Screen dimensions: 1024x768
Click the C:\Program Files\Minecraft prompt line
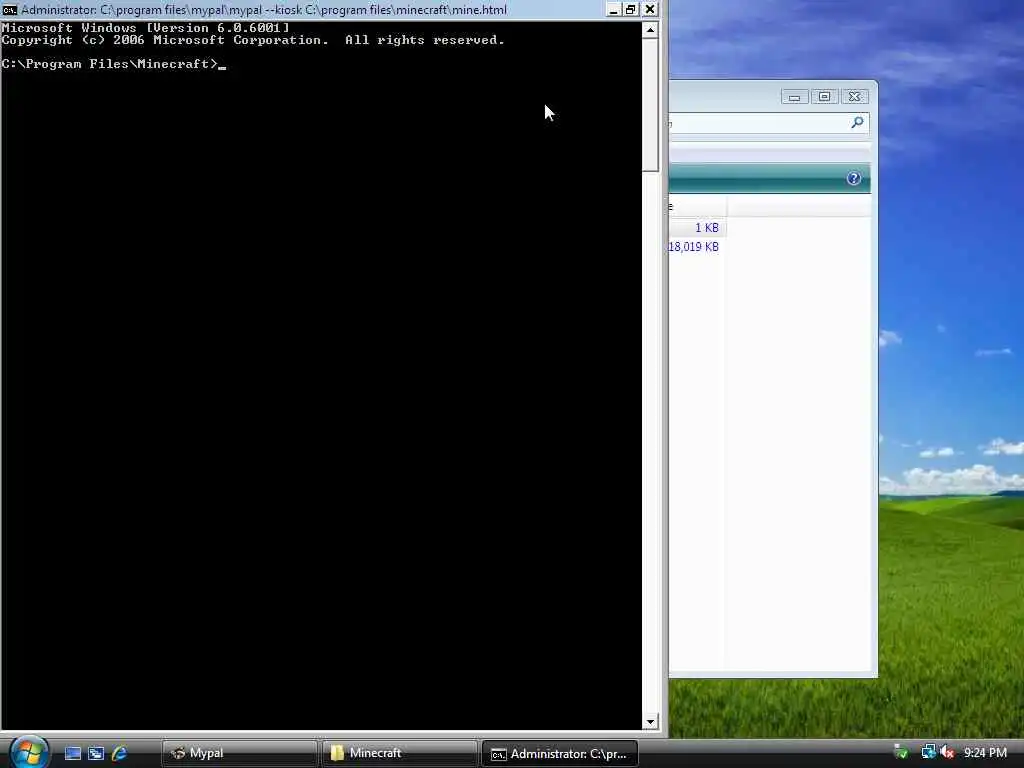113,64
